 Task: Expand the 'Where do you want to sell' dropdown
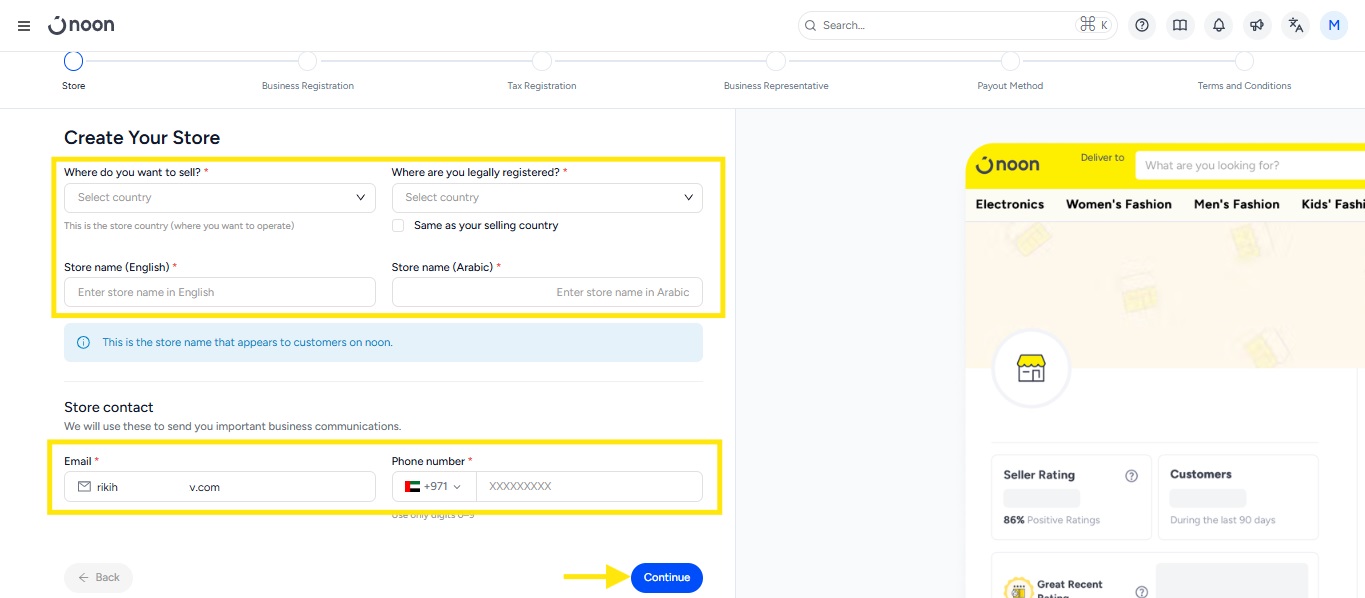pyautogui.click(x=219, y=198)
